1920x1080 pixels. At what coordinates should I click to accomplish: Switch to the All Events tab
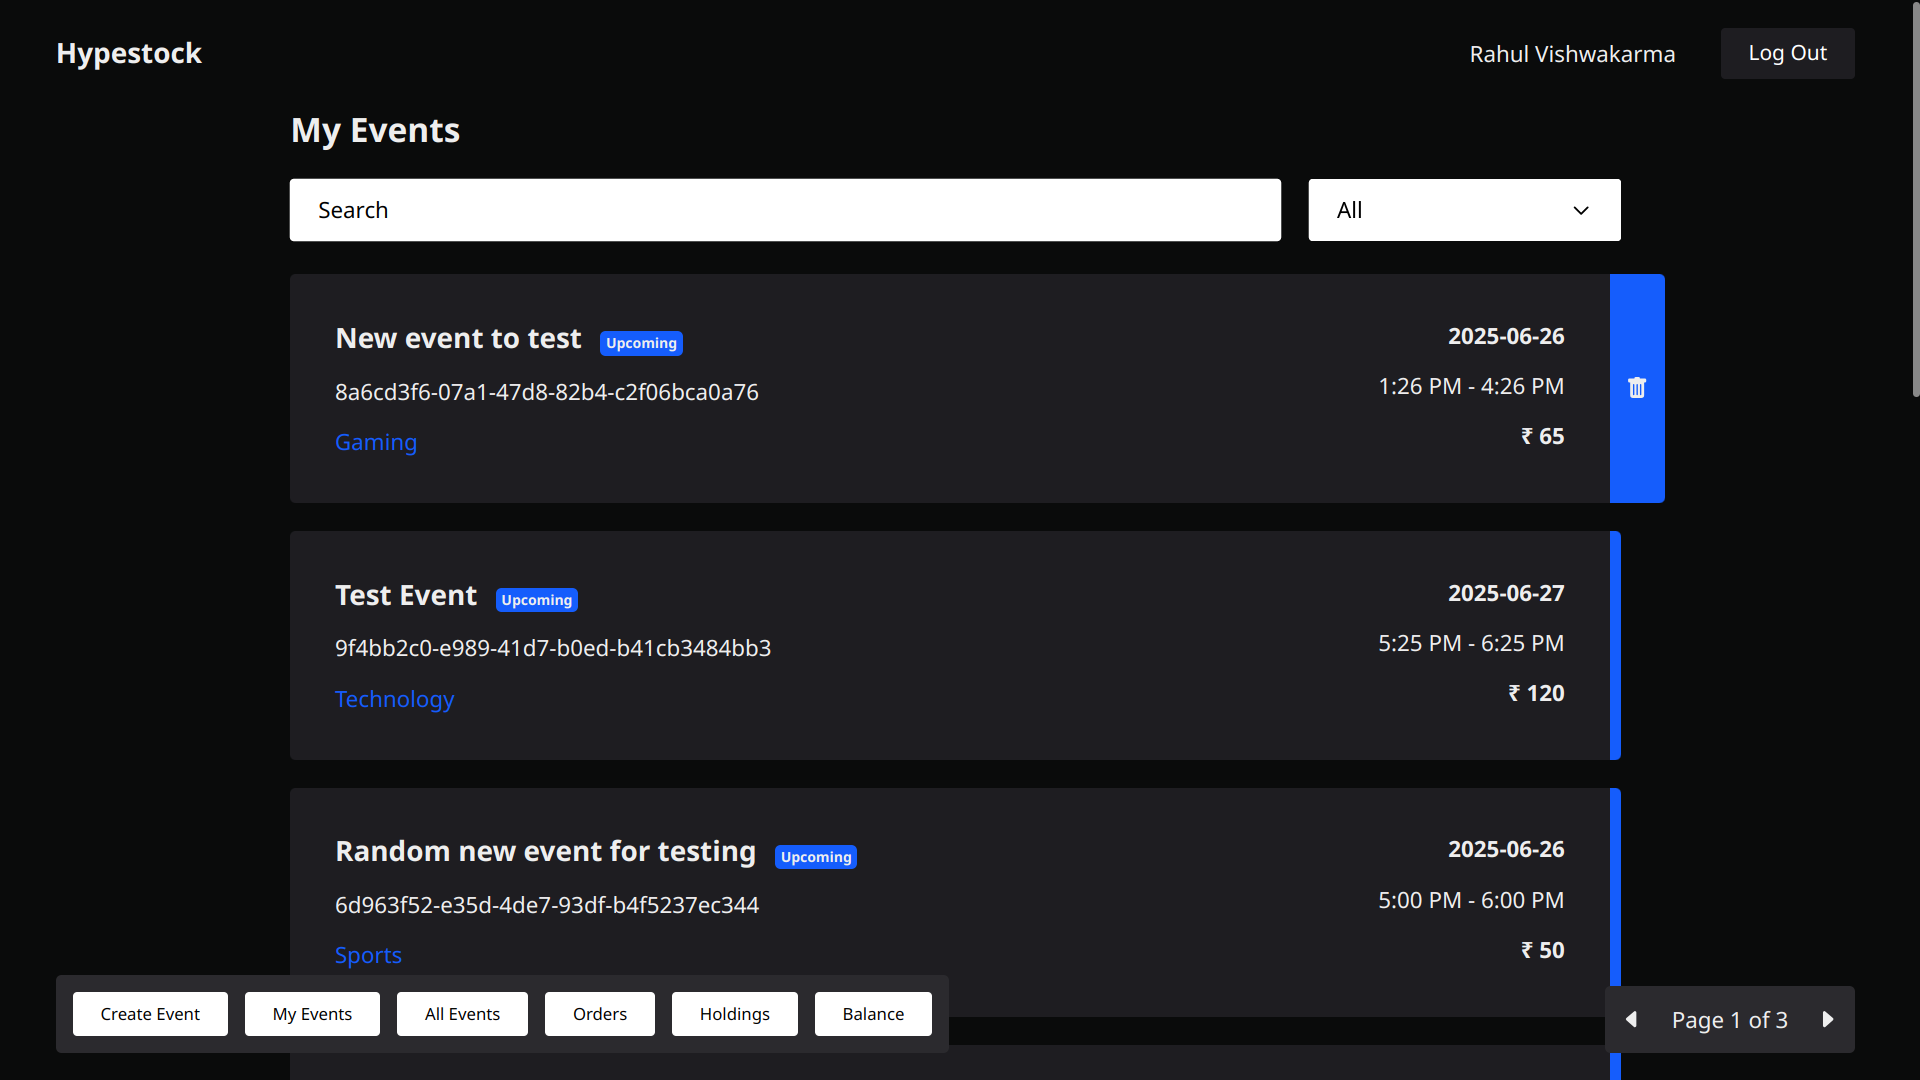pos(461,1013)
